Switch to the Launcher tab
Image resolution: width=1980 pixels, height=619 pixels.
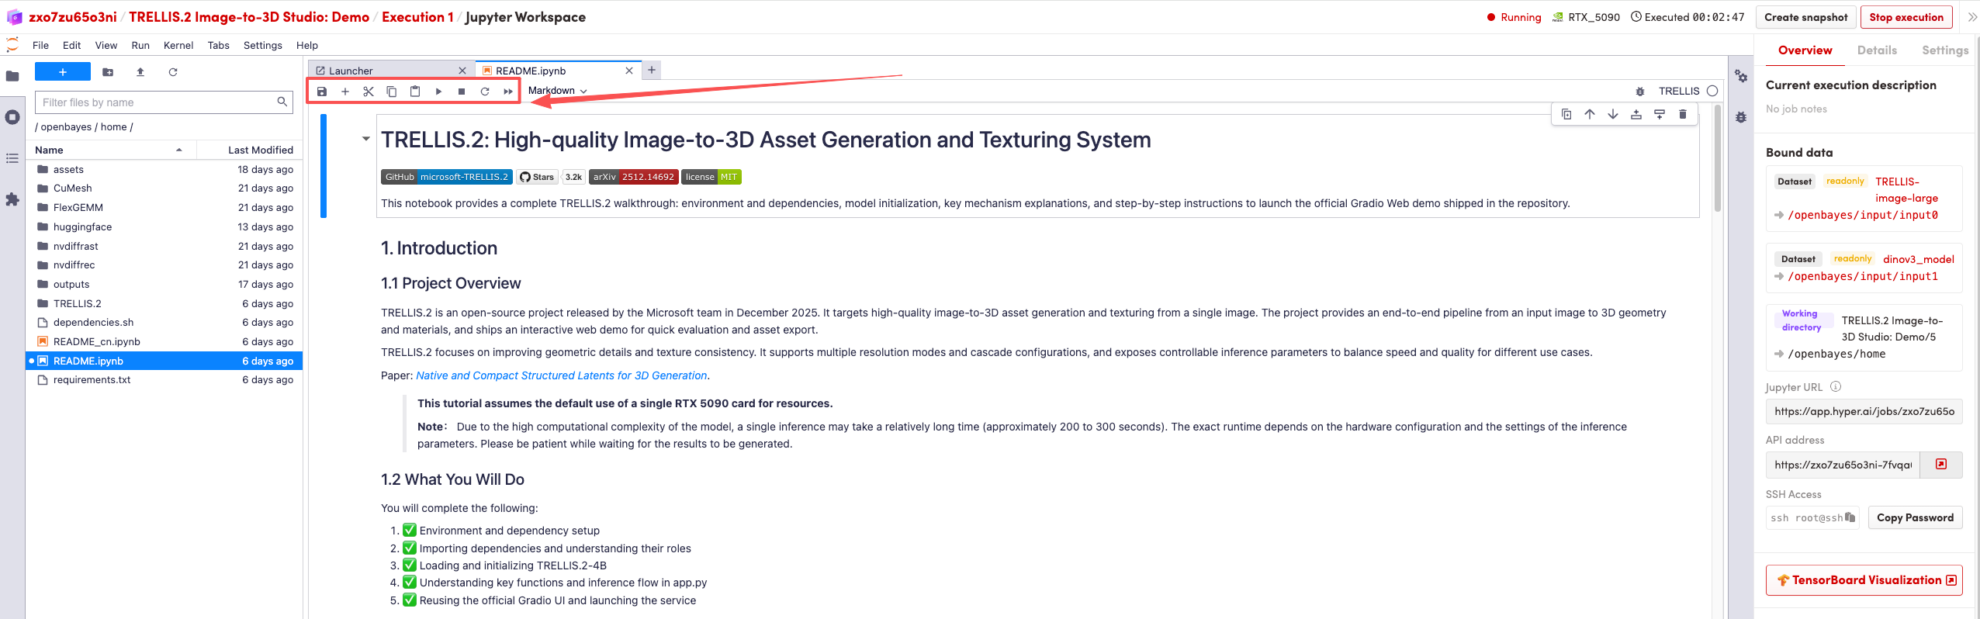point(351,71)
